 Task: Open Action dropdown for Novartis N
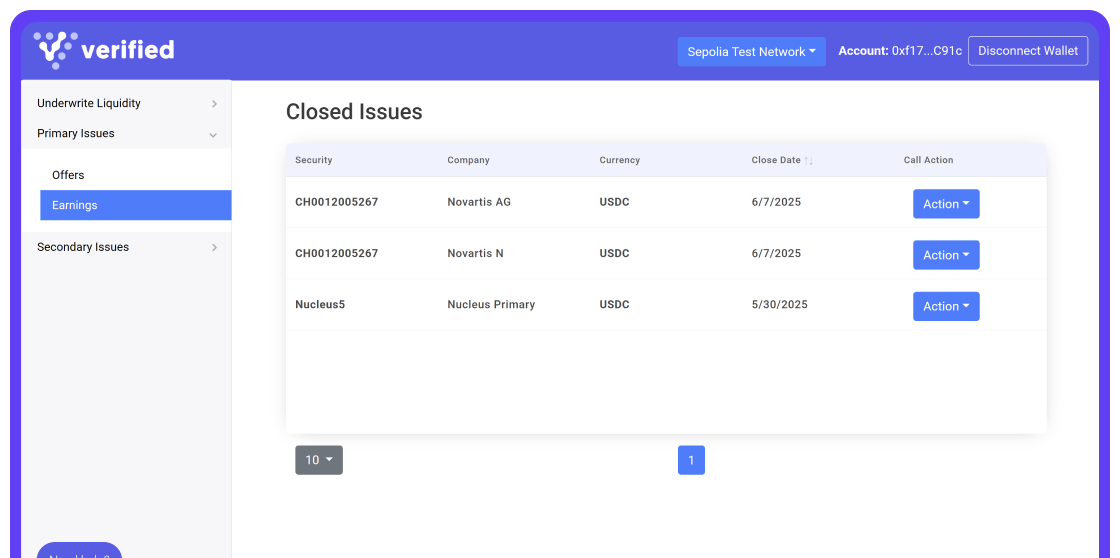click(946, 255)
